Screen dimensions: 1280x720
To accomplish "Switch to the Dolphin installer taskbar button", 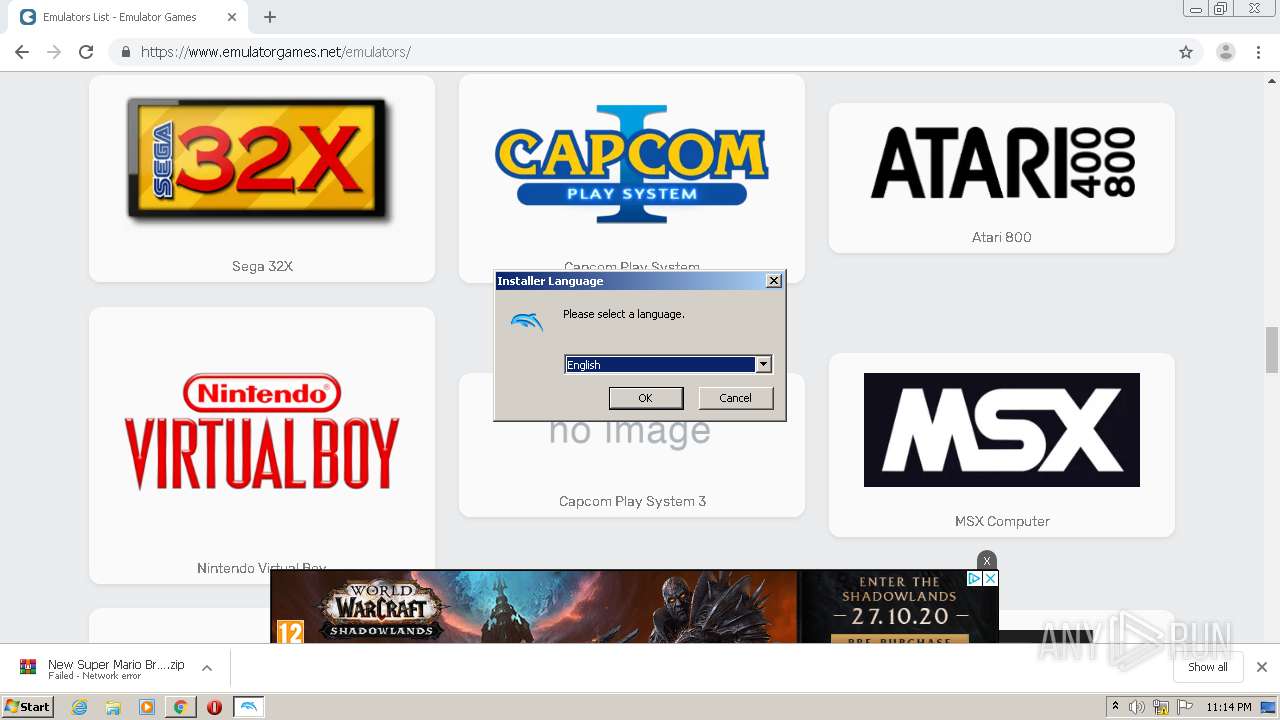I will [x=249, y=707].
